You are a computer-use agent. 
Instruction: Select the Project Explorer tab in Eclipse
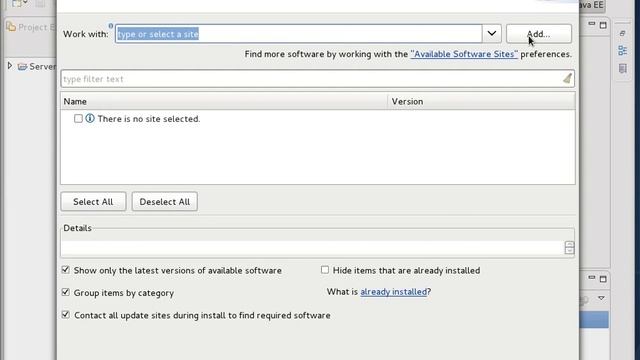coord(31,27)
